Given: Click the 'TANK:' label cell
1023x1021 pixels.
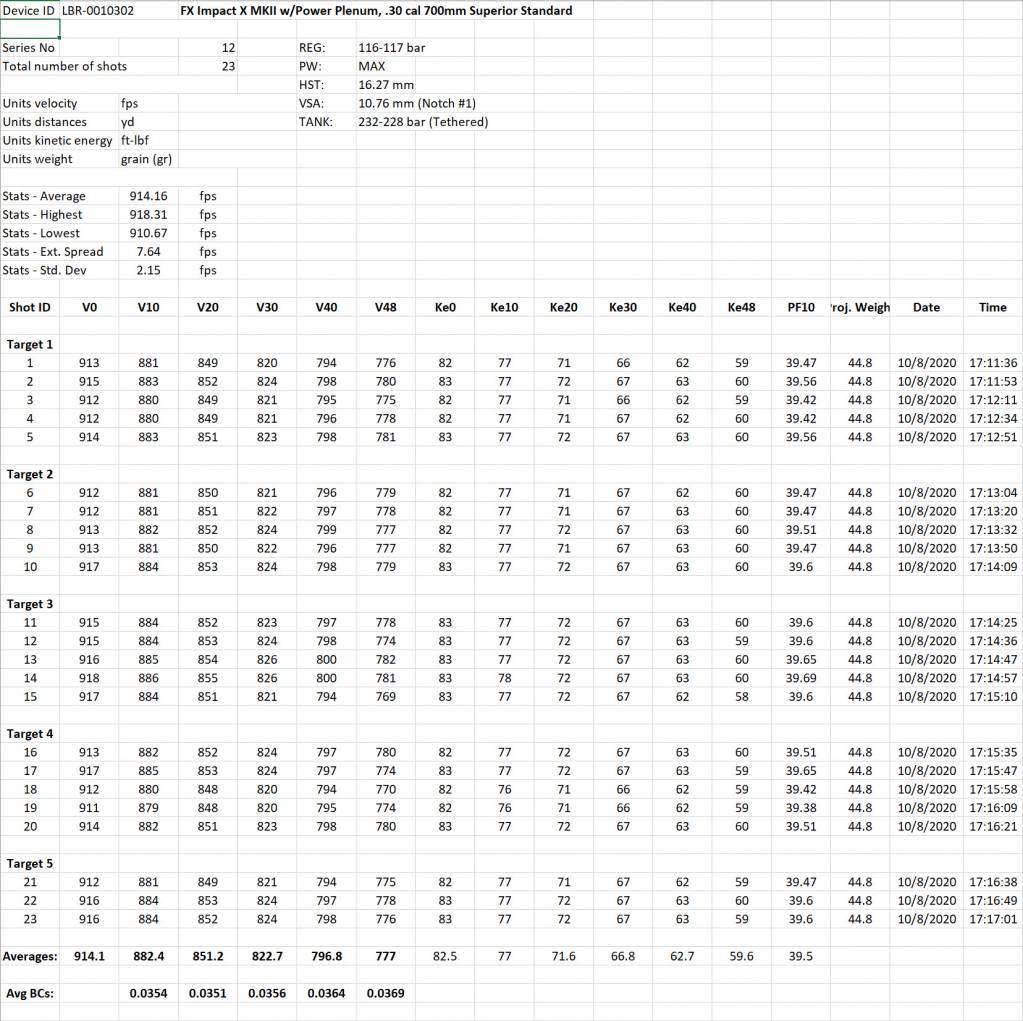Looking at the screenshot, I should 316,121.
